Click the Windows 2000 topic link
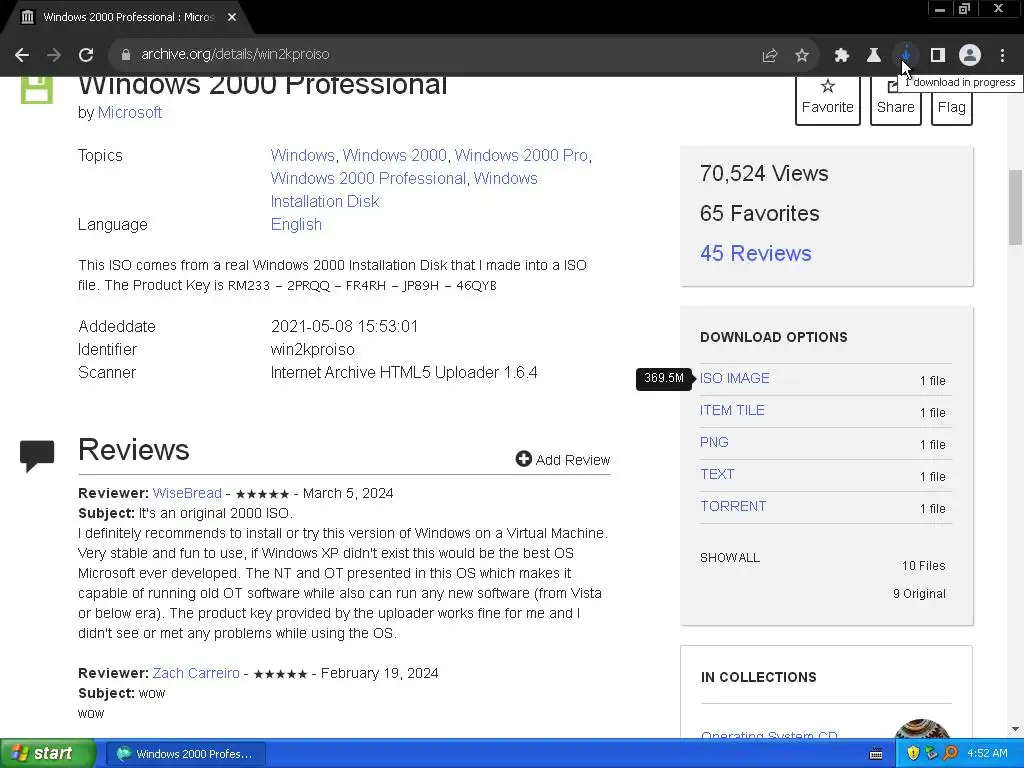 394,155
